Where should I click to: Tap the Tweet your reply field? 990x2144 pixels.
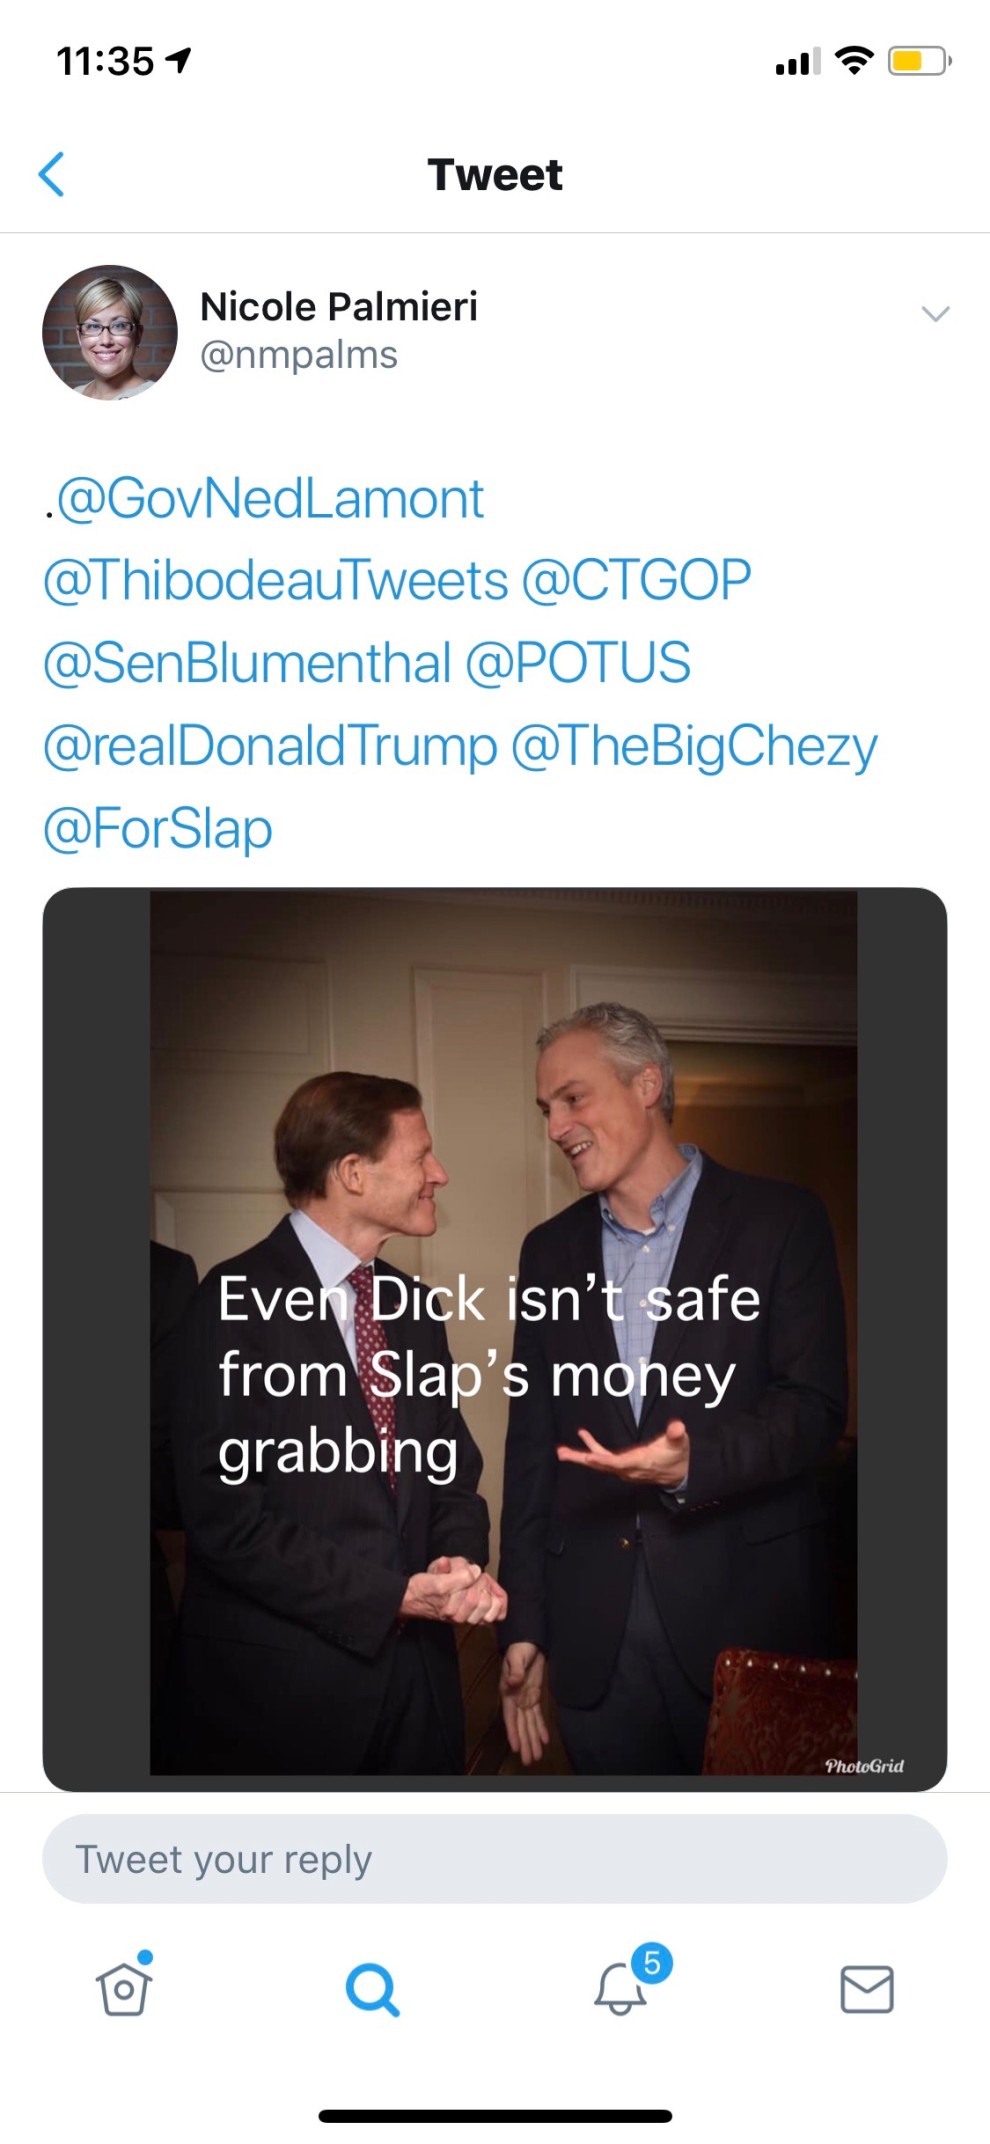click(x=494, y=1859)
